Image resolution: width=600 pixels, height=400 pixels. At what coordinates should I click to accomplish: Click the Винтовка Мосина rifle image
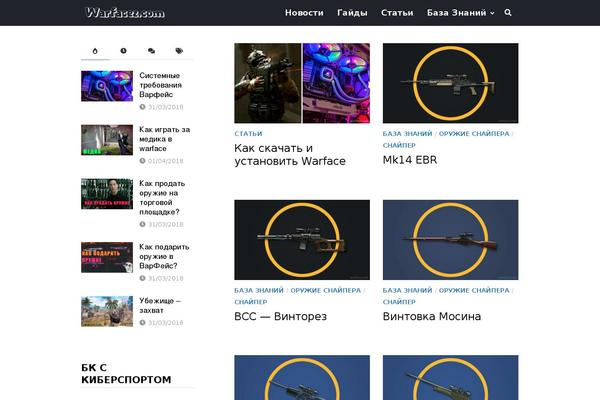coord(450,240)
